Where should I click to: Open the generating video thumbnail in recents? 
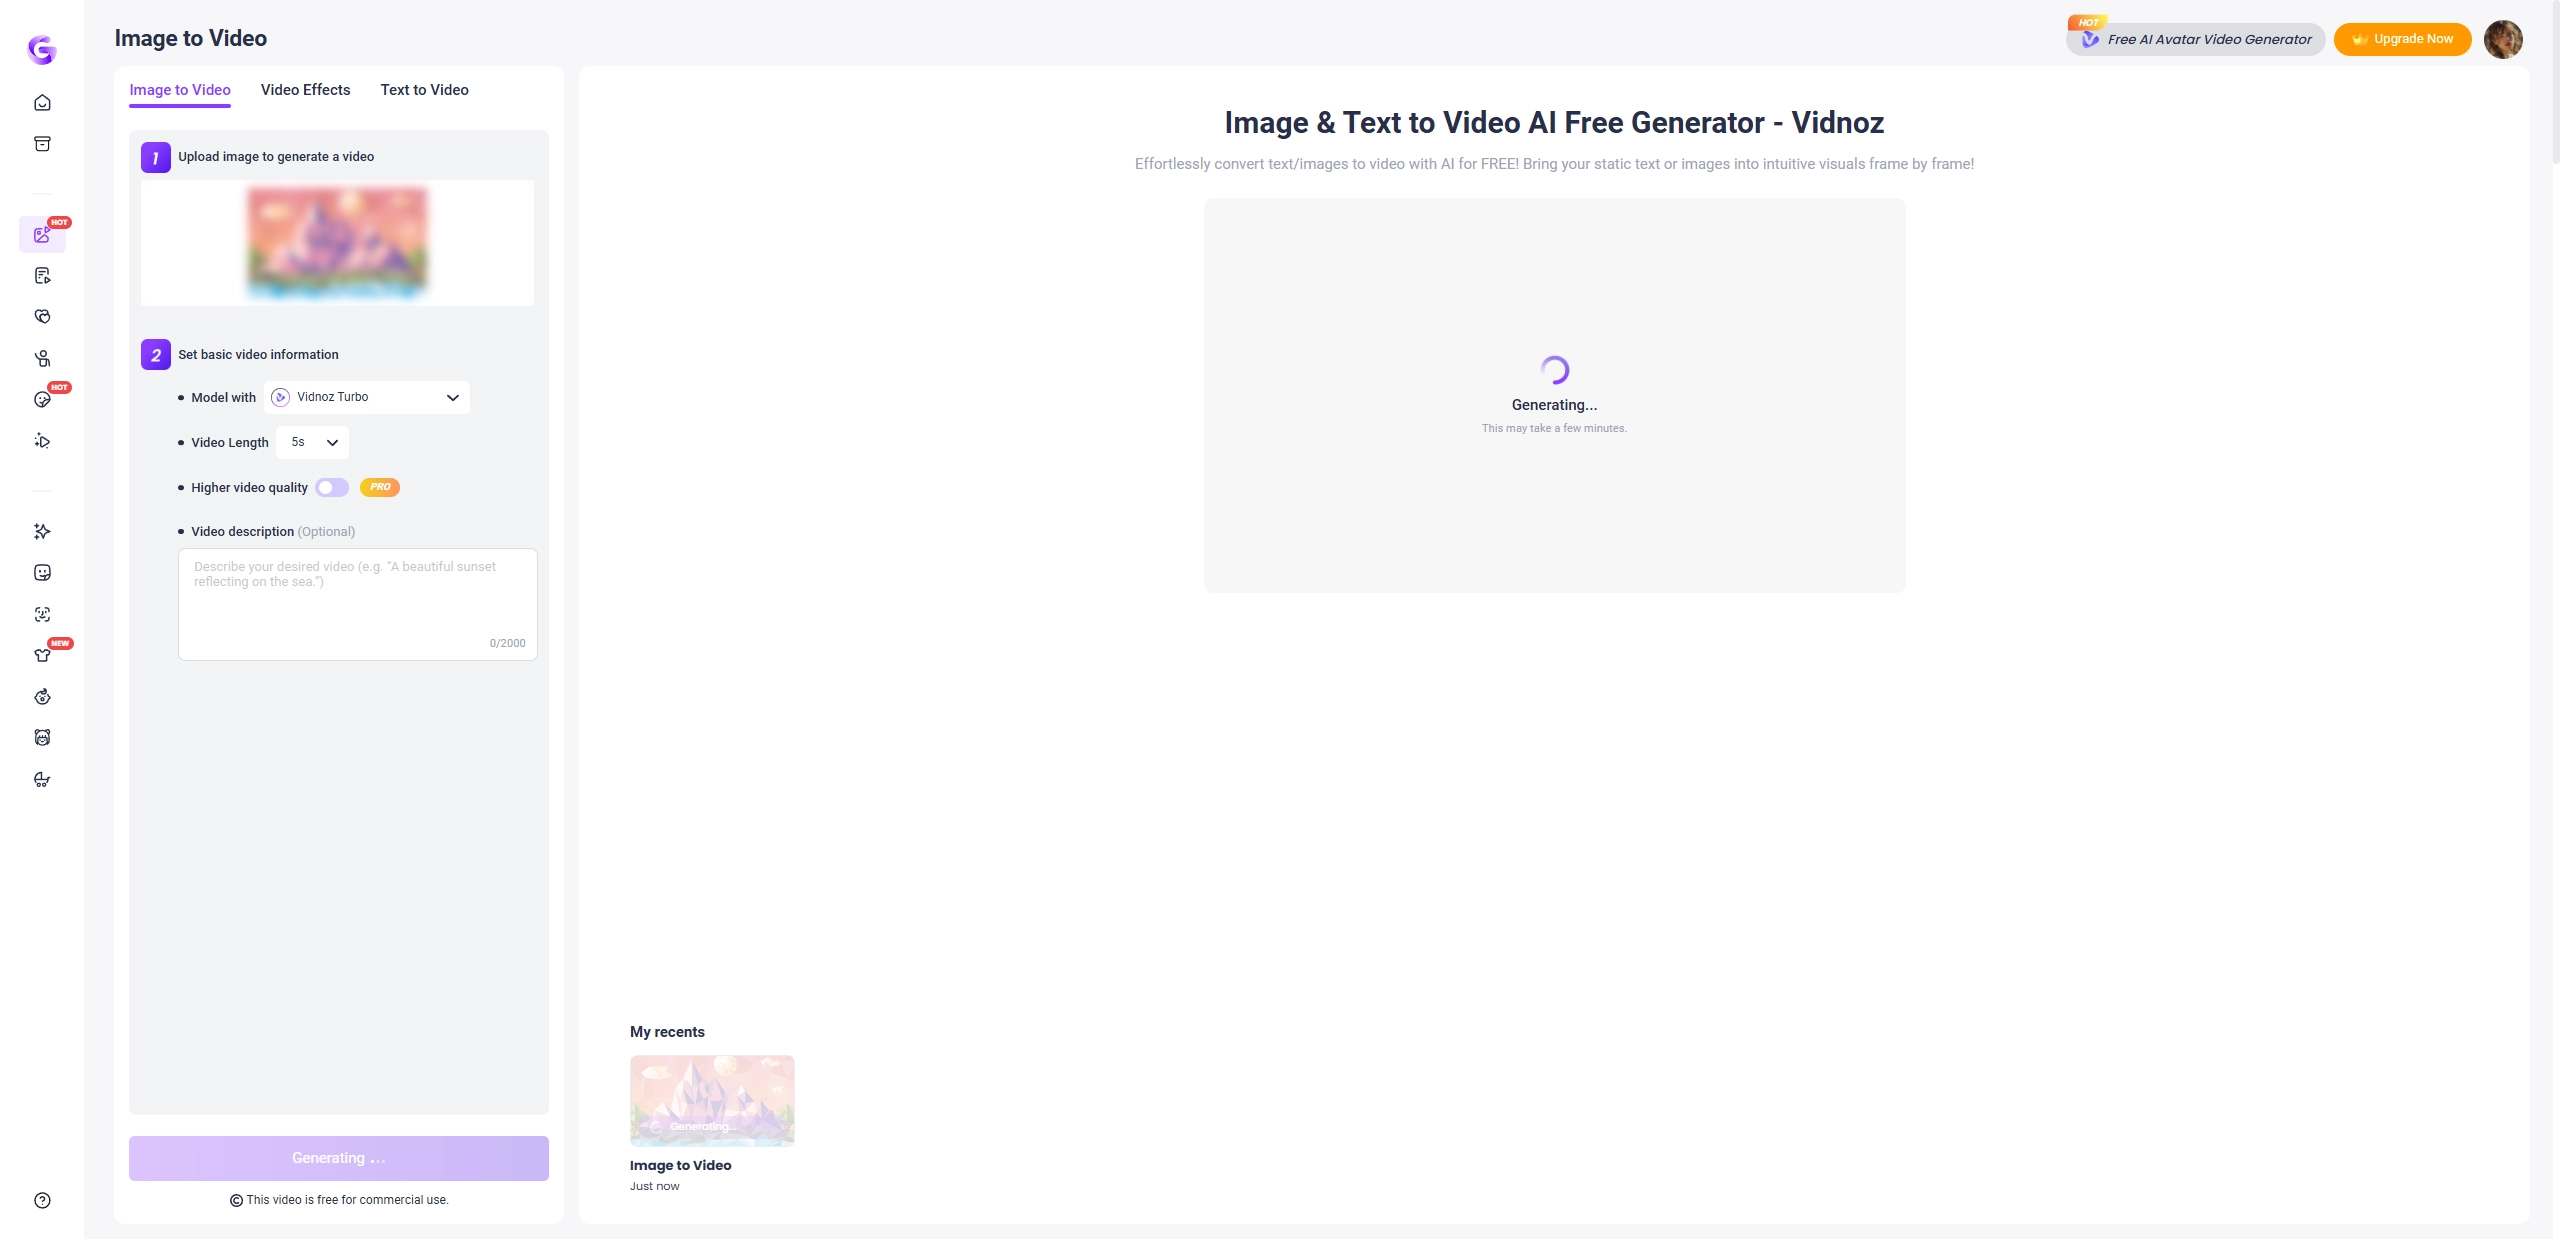712,1100
